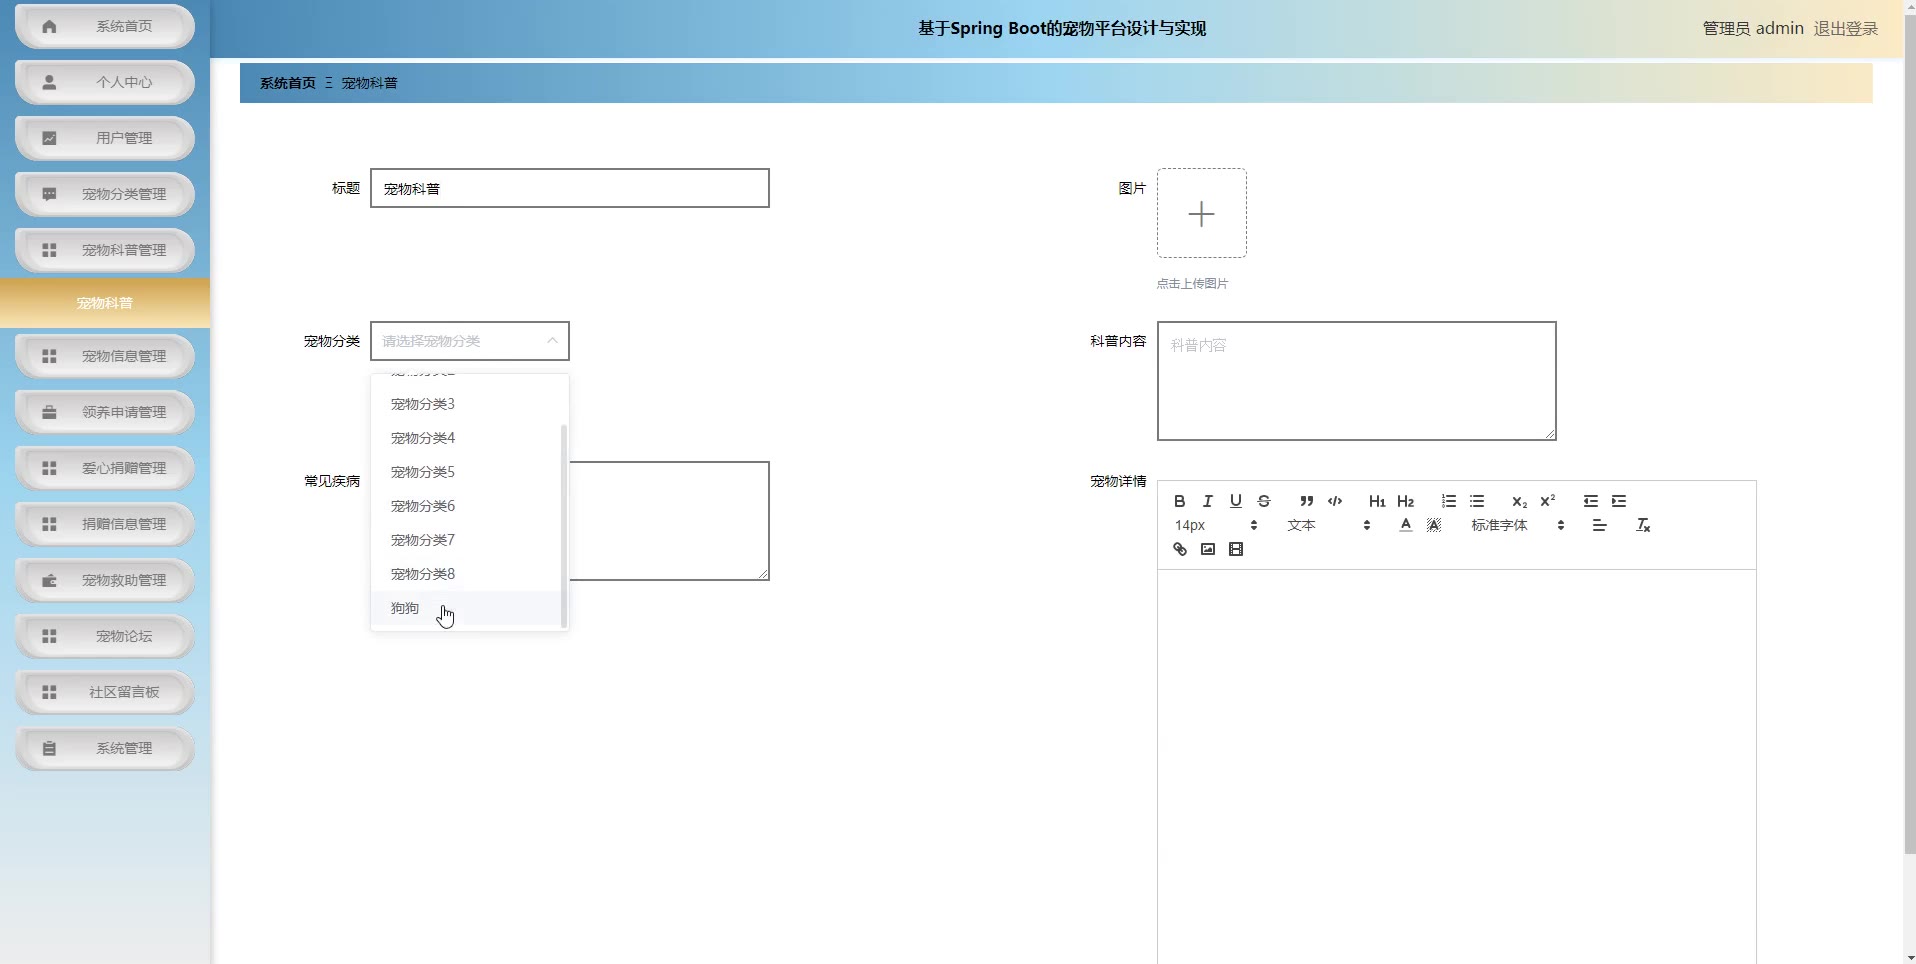Apply Heading 1 style

(x=1377, y=501)
